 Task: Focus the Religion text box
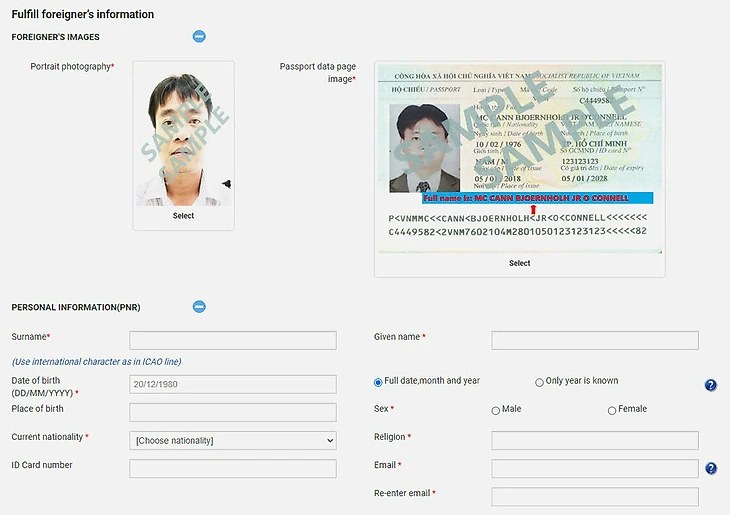point(594,440)
